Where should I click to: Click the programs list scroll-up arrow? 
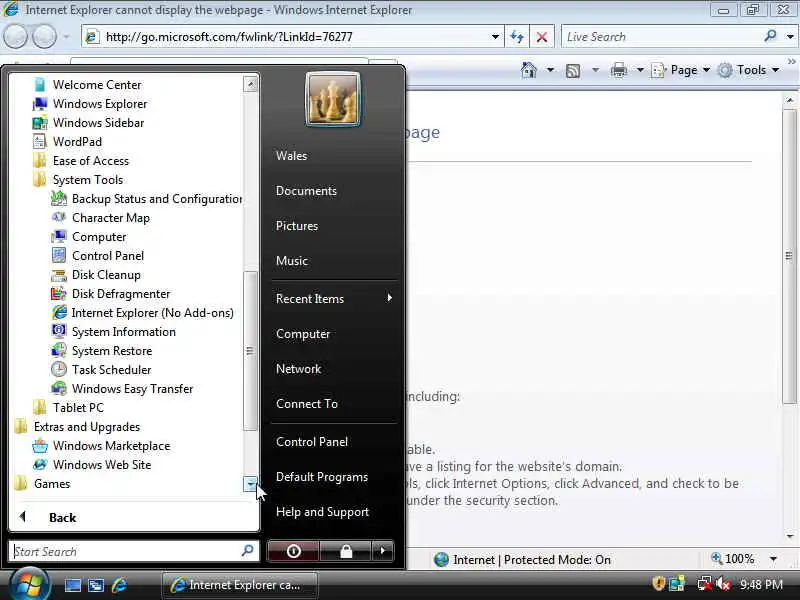[251, 84]
